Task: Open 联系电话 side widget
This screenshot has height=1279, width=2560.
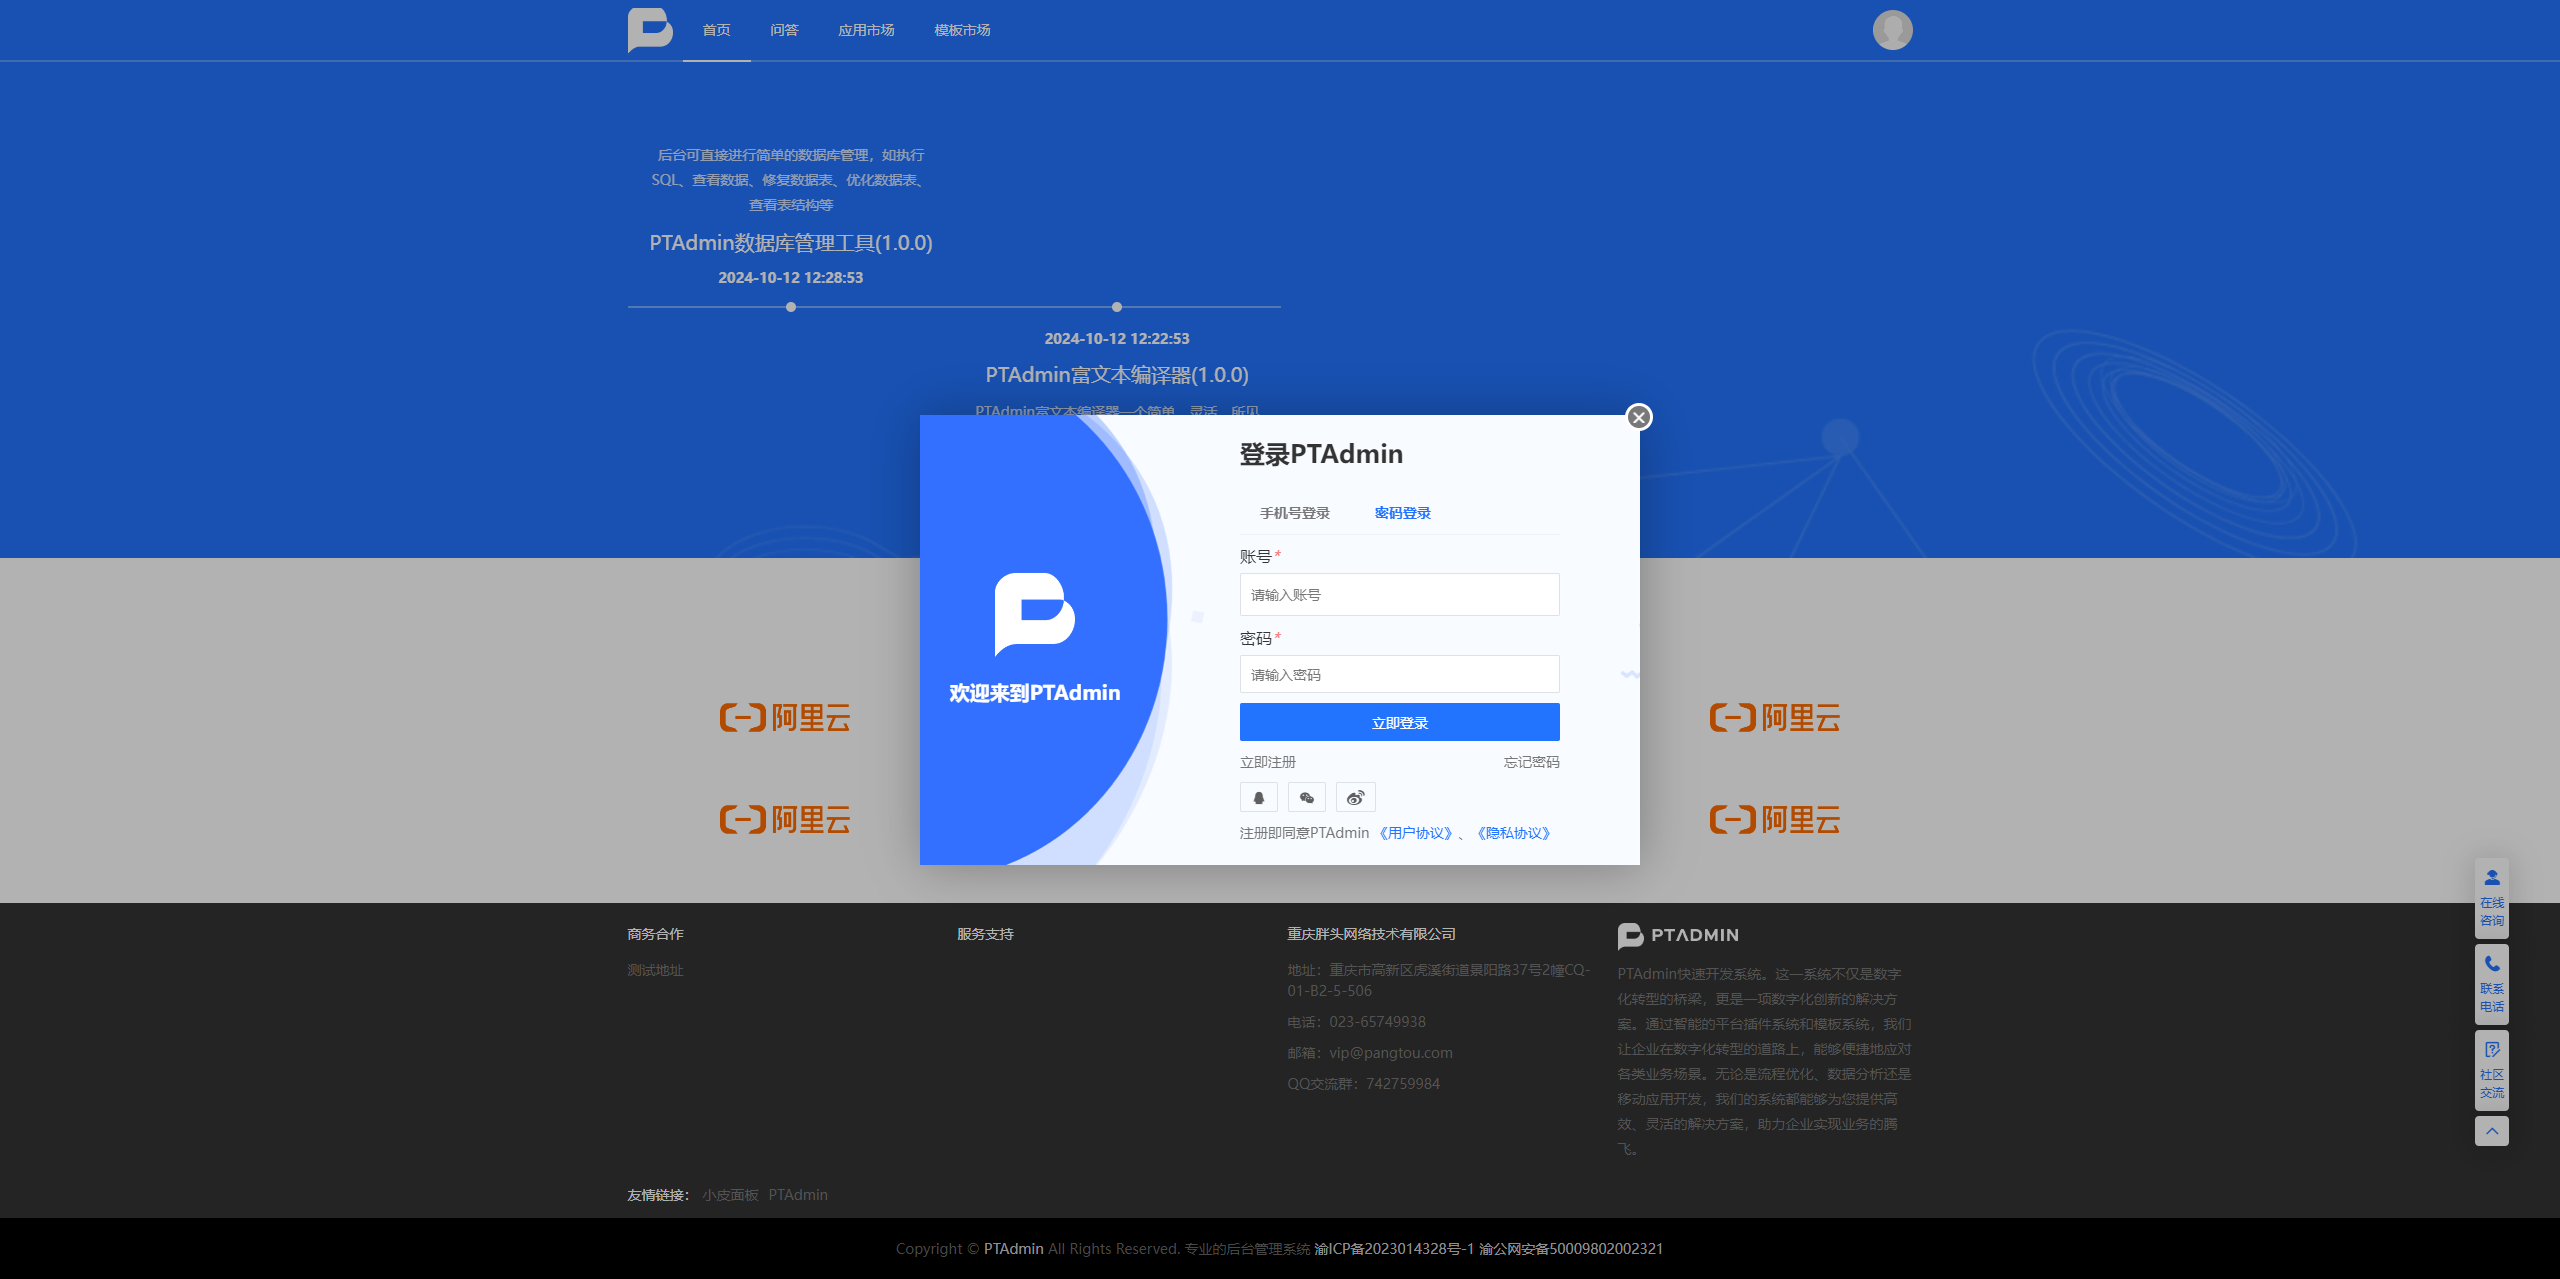Action: pyautogui.click(x=2491, y=984)
